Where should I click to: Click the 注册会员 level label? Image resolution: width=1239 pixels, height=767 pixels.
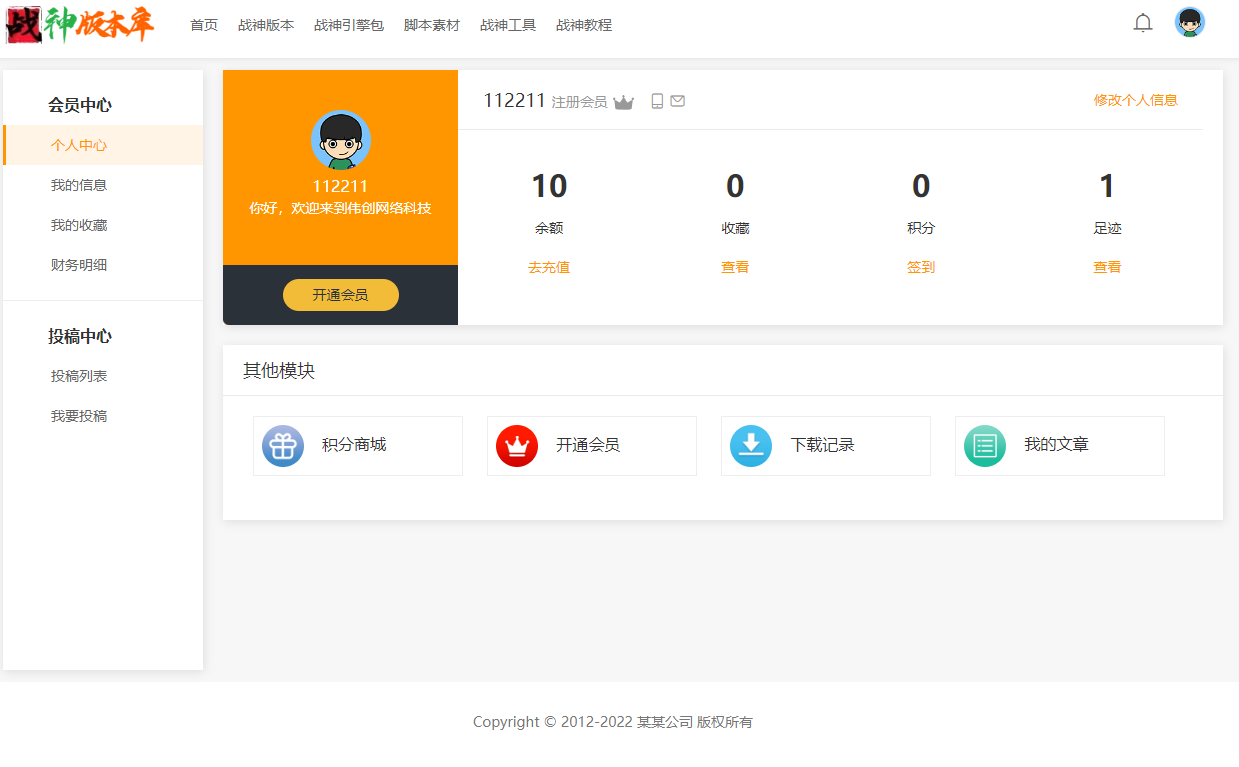[579, 102]
